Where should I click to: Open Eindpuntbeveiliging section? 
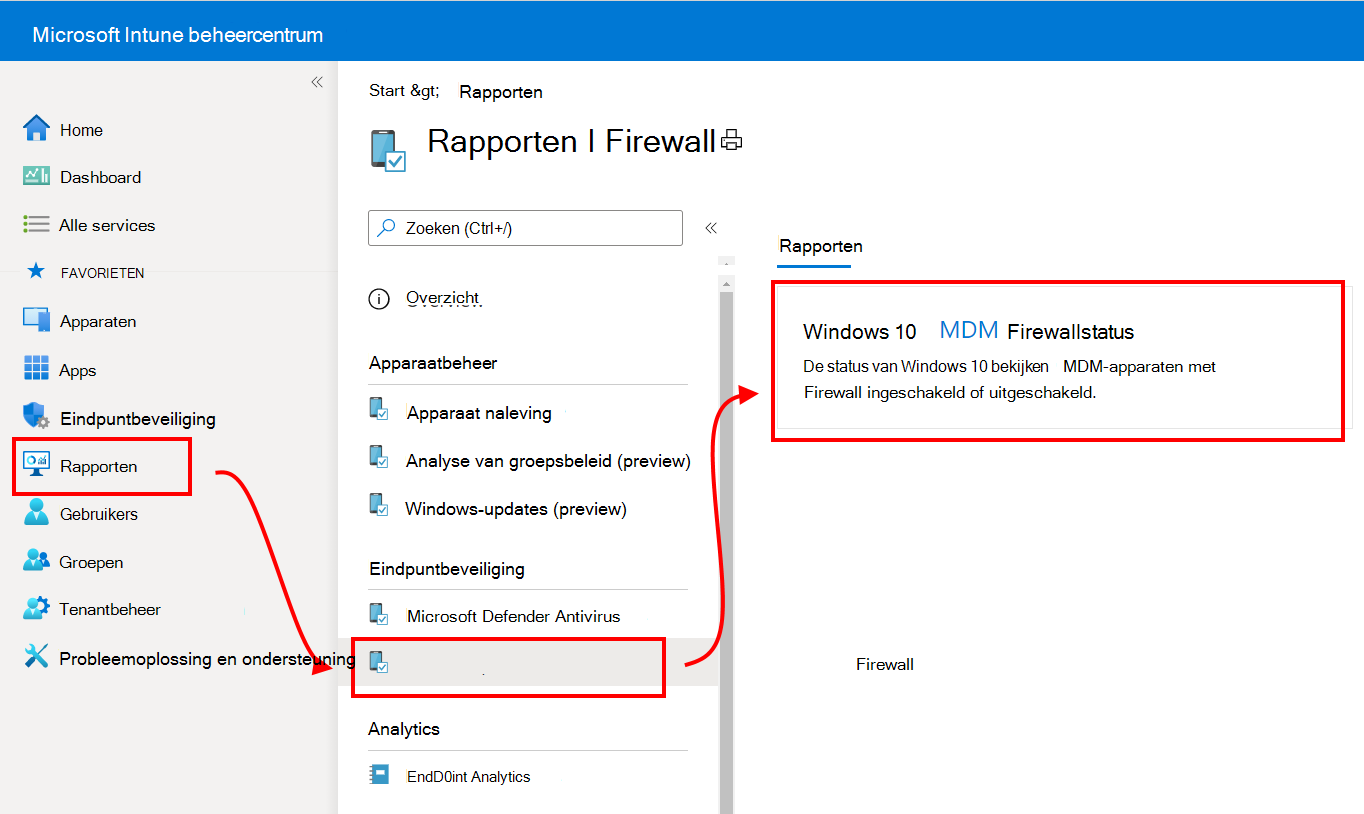[x=138, y=419]
